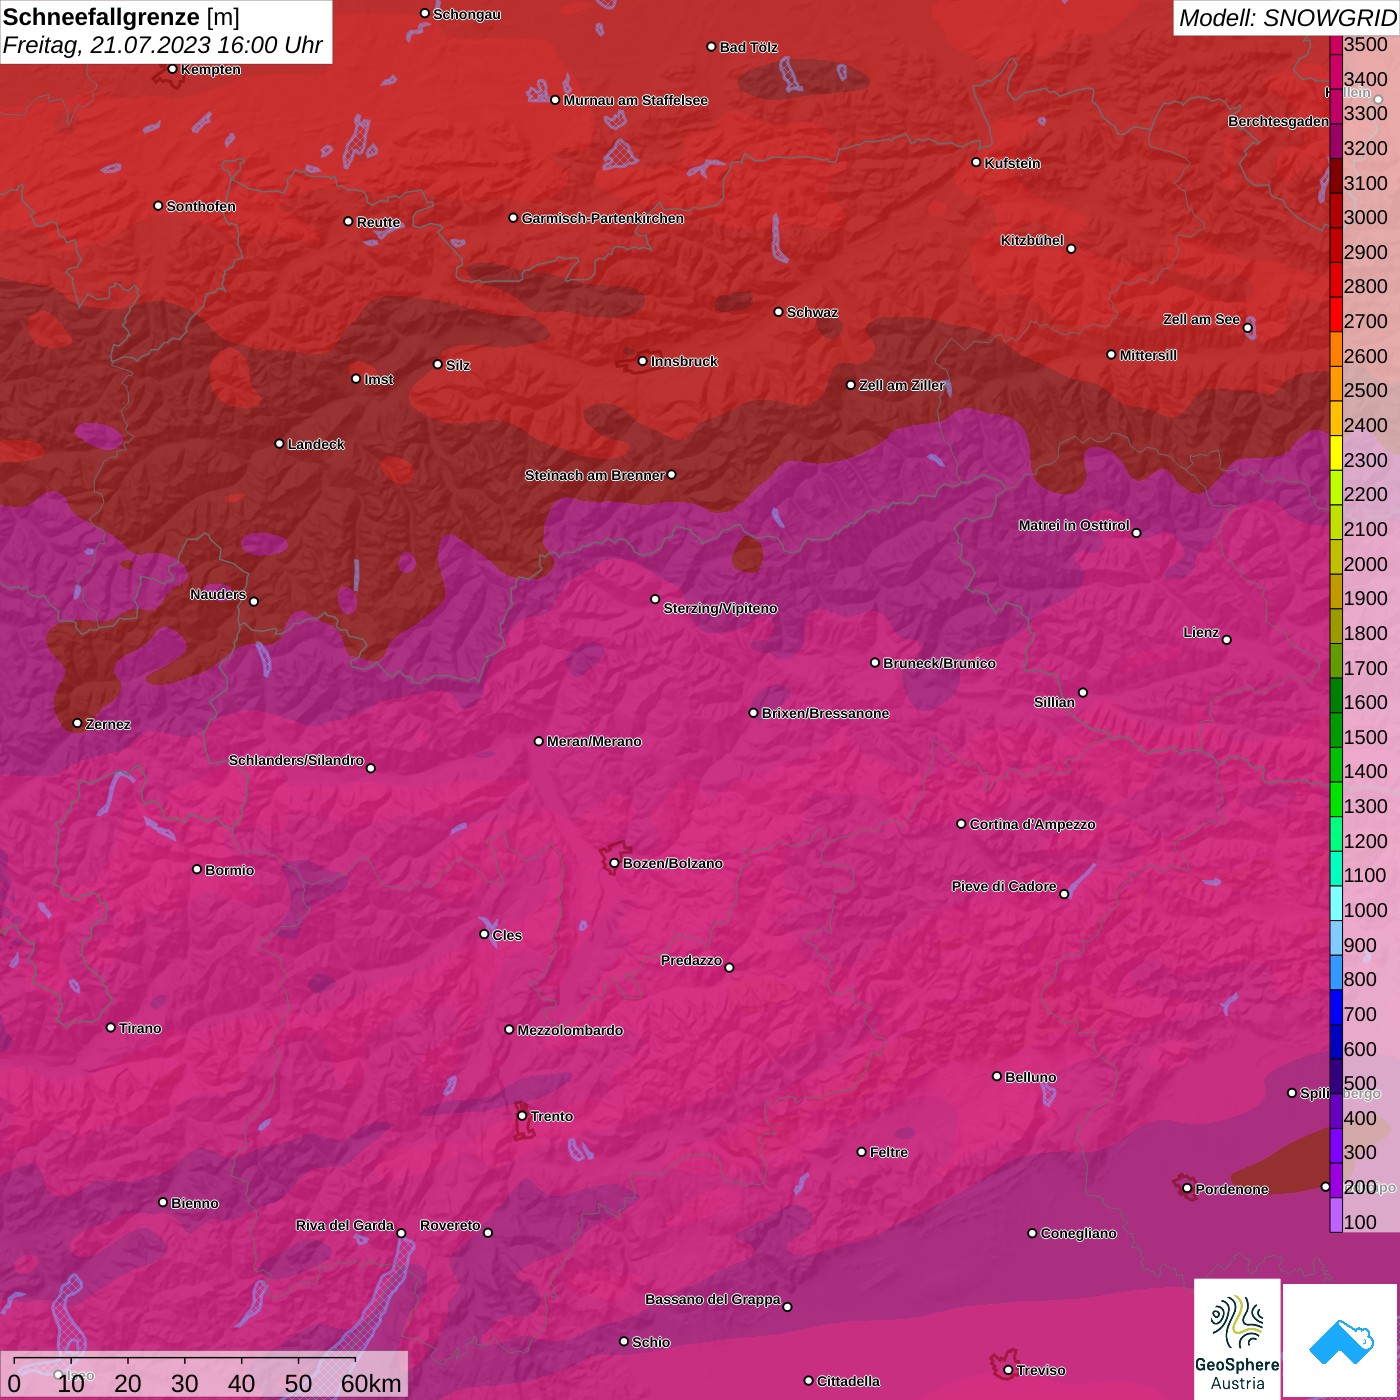Click the Meran/Merano label
The height and width of the screenshot is (1400, 1400).
click(x=594, y=741)
